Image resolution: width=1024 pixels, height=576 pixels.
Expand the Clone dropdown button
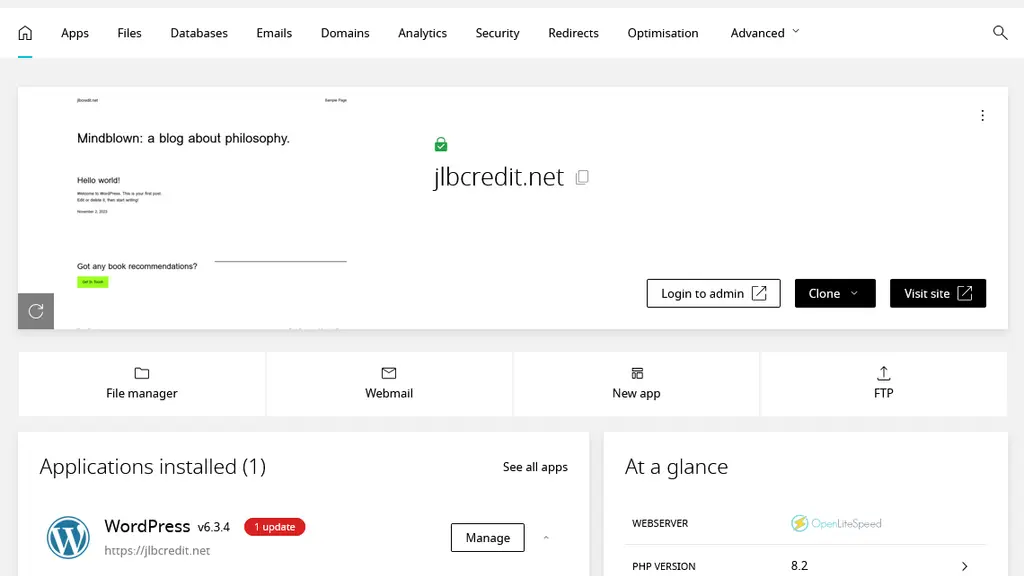835,293
